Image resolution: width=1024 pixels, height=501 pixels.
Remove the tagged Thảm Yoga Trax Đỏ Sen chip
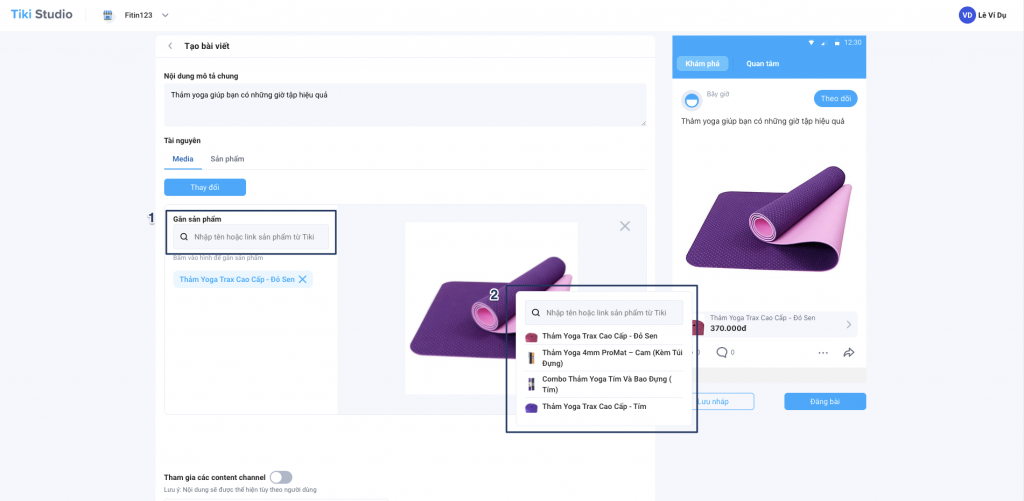click(302, 280)
